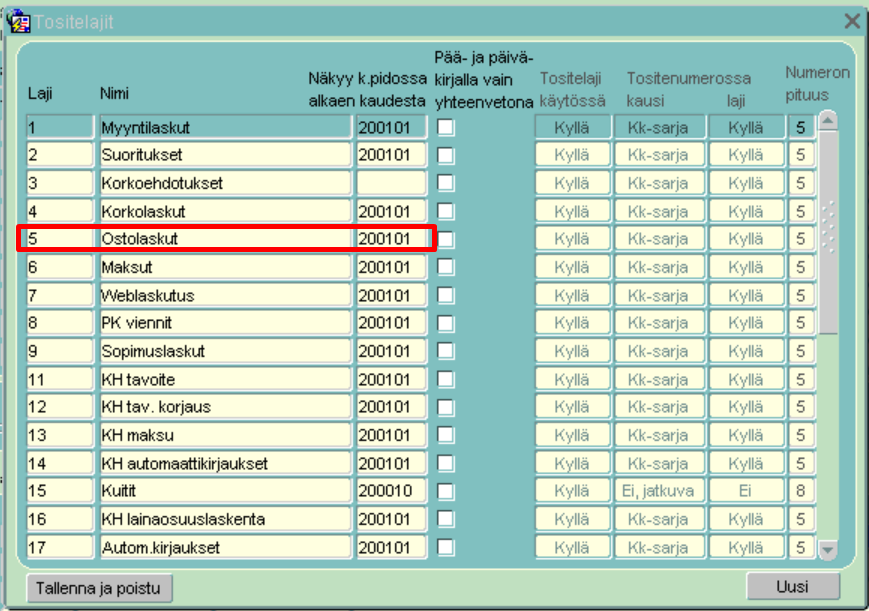Click the Myyntilaskut name field
Screen dimensions: 869x611
coord(226,128)
